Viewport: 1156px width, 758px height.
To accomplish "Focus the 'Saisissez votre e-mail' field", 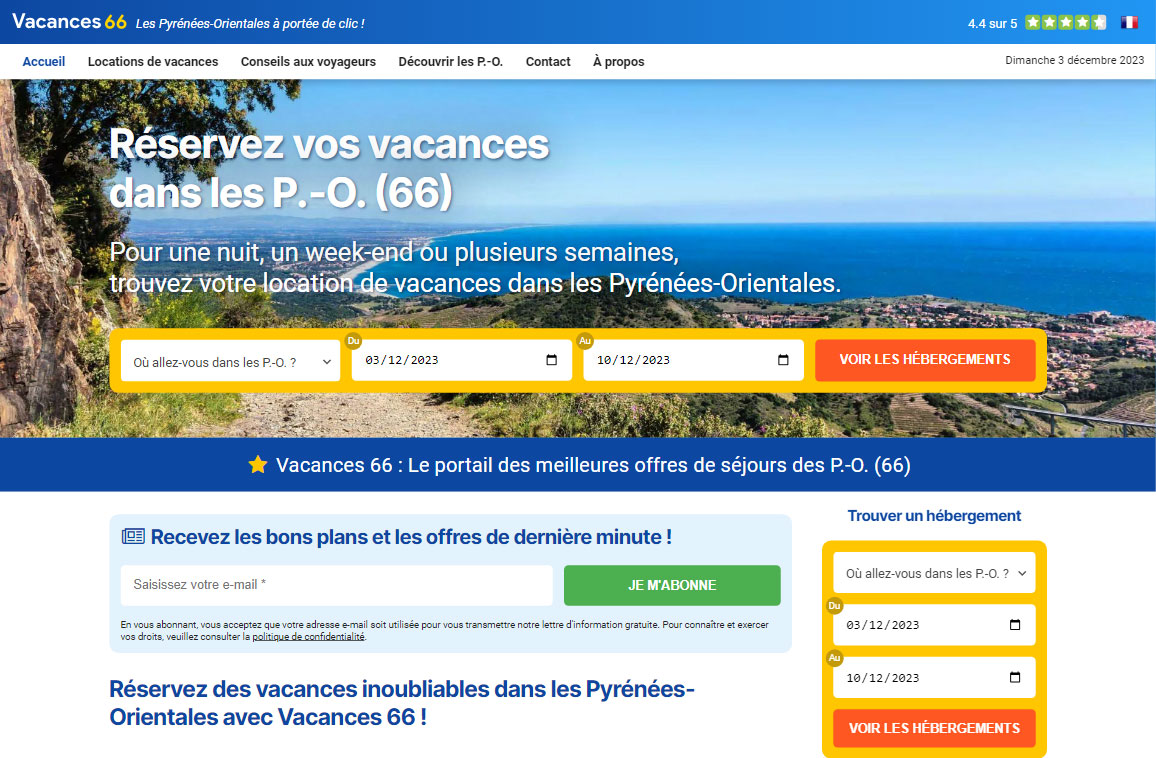I will [x=336, y=585].
